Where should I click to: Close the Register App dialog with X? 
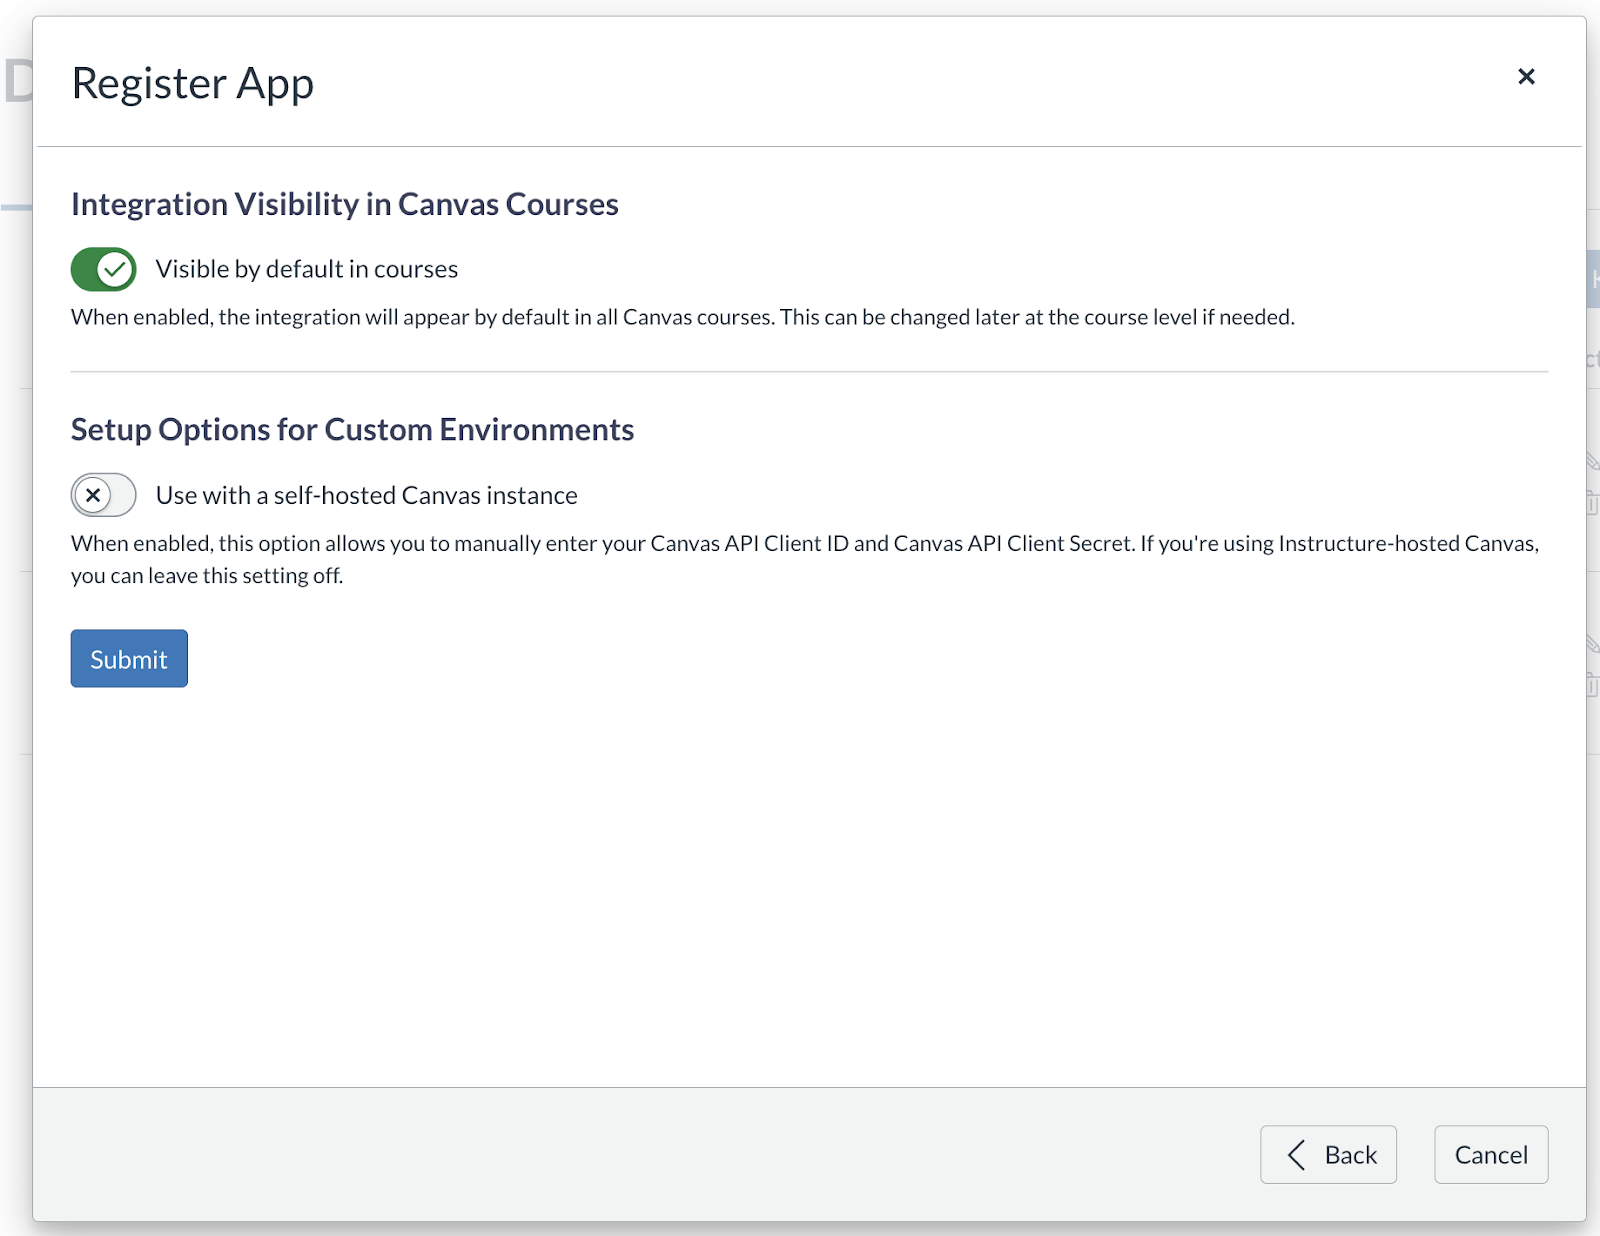pos(1526,77)
